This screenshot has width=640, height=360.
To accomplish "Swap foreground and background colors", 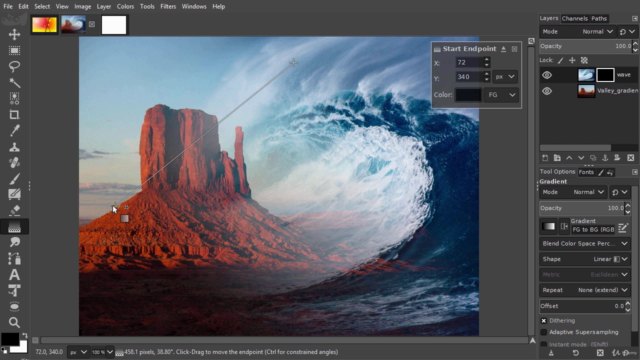I will (24, 336).
